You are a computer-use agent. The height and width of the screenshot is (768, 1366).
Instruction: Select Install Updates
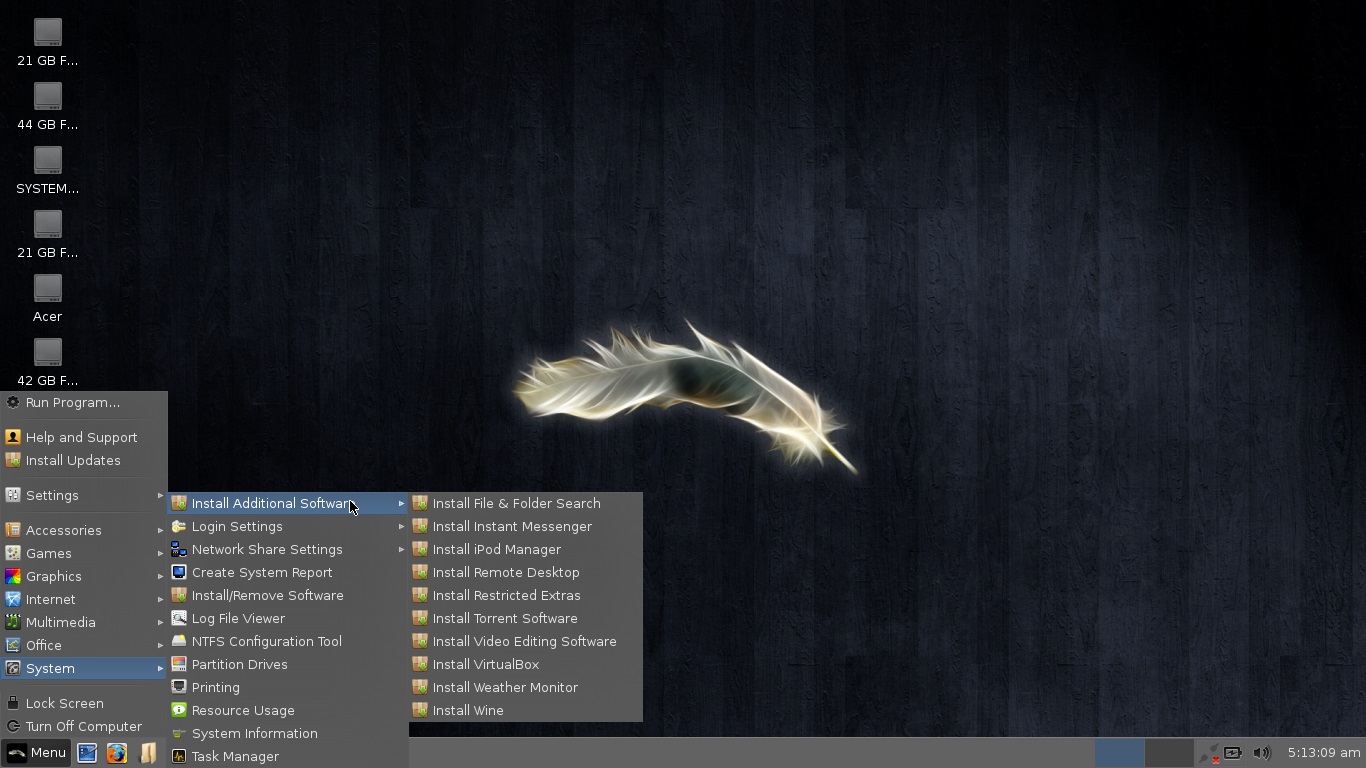[x=83, y=460]
